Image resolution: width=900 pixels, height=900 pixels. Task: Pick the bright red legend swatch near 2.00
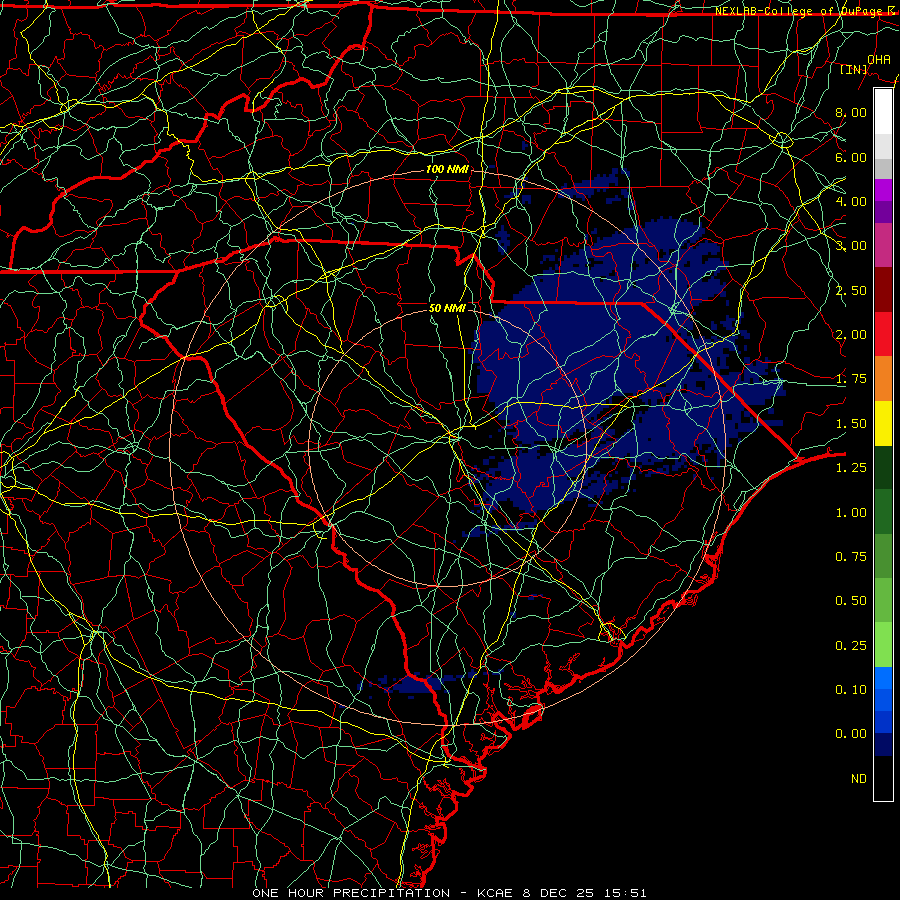click(x=883, y=334)
